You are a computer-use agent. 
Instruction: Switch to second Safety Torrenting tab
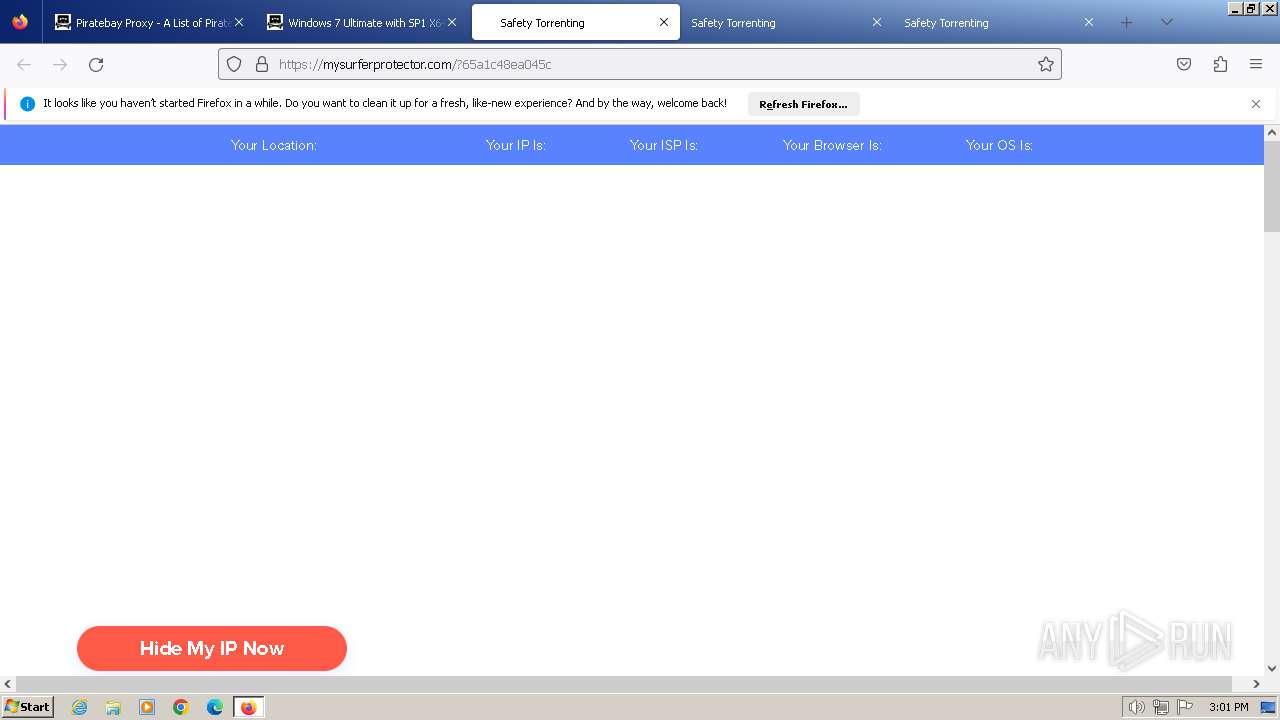pos(787,22)
